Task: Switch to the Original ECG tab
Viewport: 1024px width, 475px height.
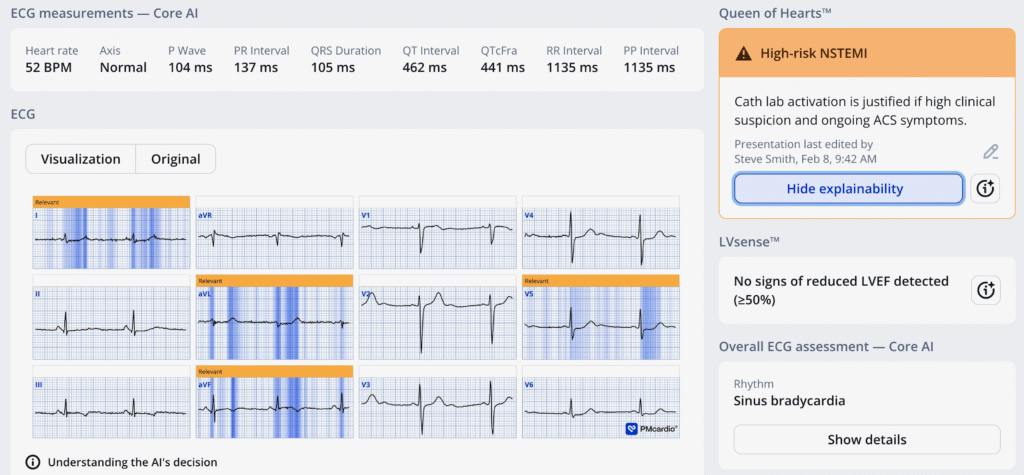Action: tap(175, 159)
